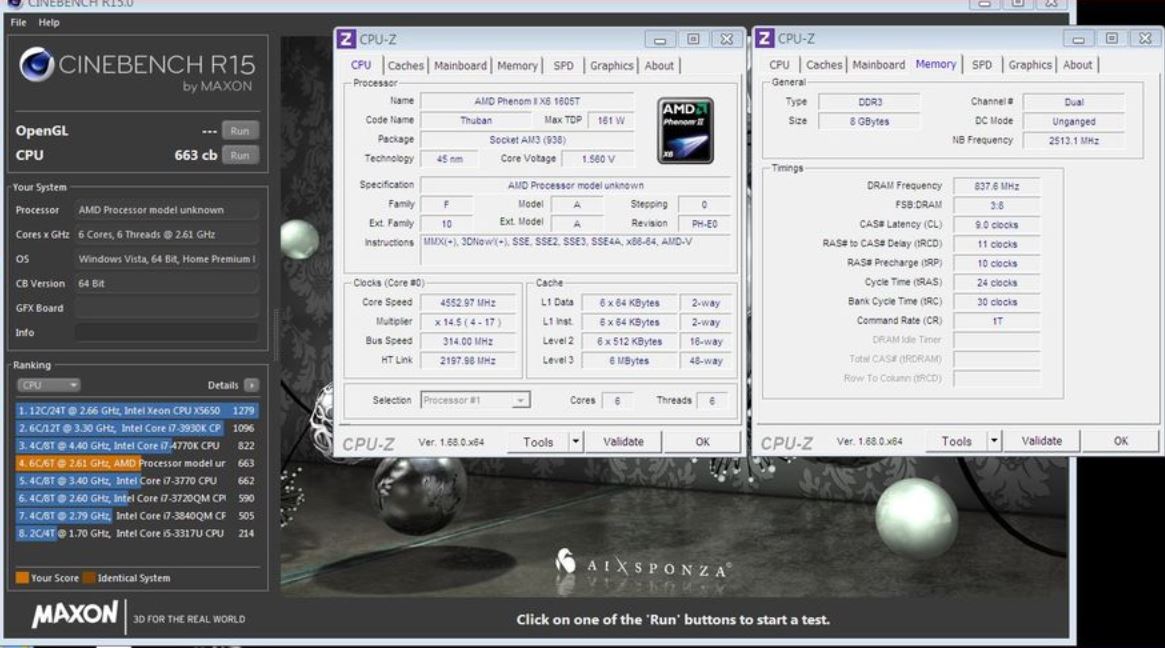Close the left CPU-Z window
This screenshot has width=1165, height=648.
[727, 39]
